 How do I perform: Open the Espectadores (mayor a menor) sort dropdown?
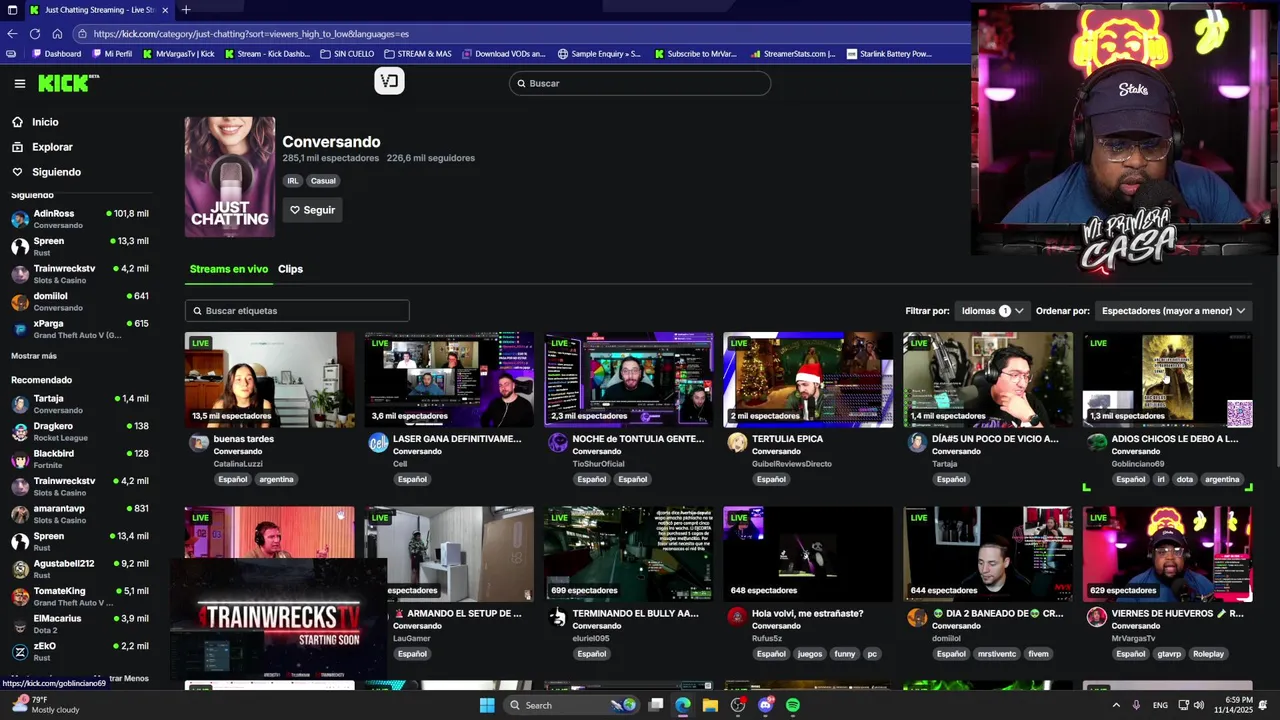coord(1173,311)
